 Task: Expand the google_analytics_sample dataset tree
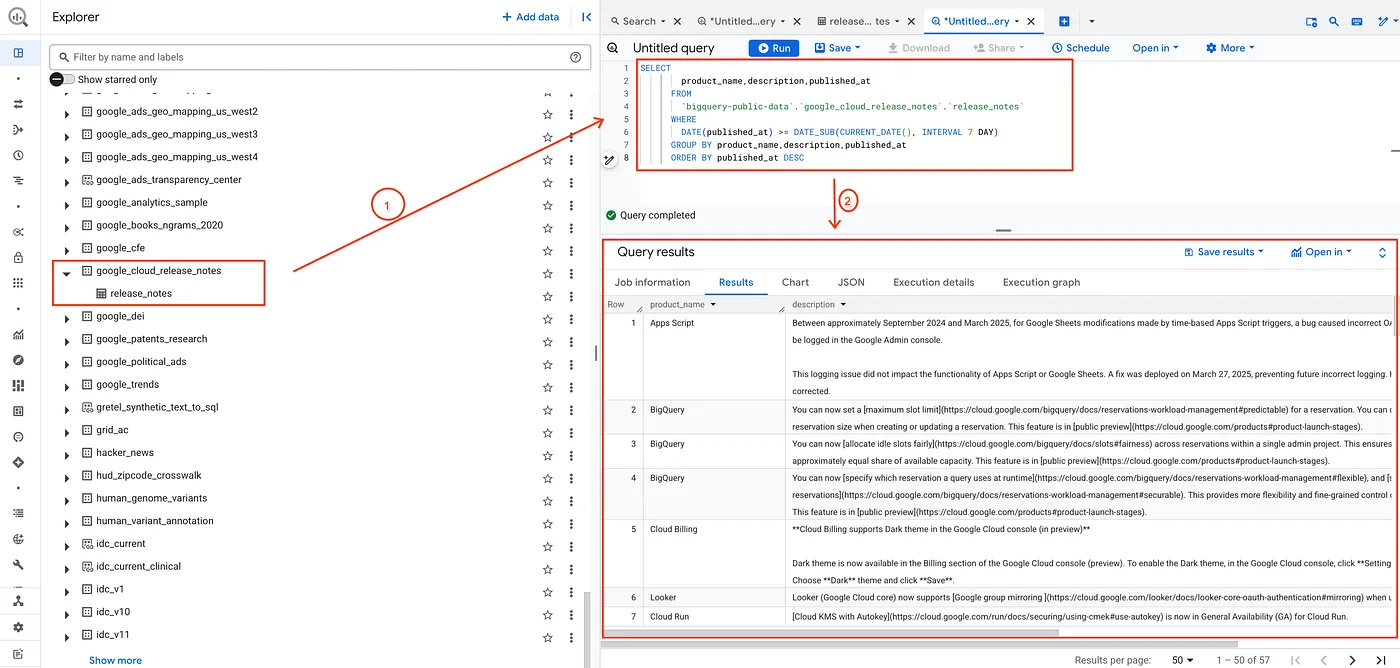click(65, 202)
